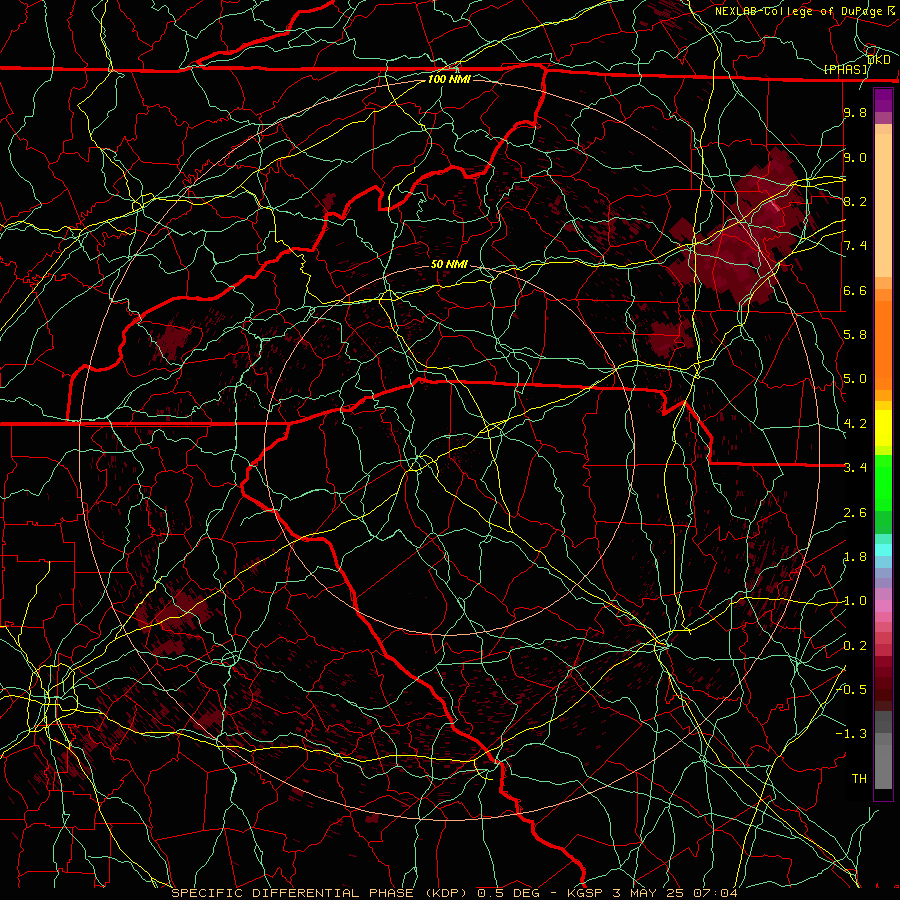Screen dimensions: 900x900
Task: Select the 2.6 value on color scale
Action: point(855,513)
